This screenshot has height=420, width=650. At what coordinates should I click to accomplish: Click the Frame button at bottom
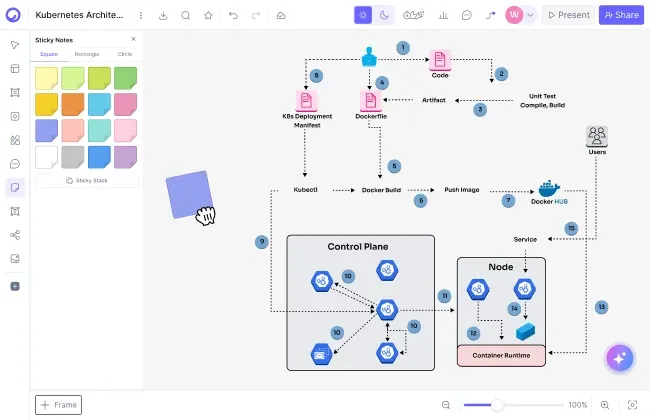coord(58,405)
